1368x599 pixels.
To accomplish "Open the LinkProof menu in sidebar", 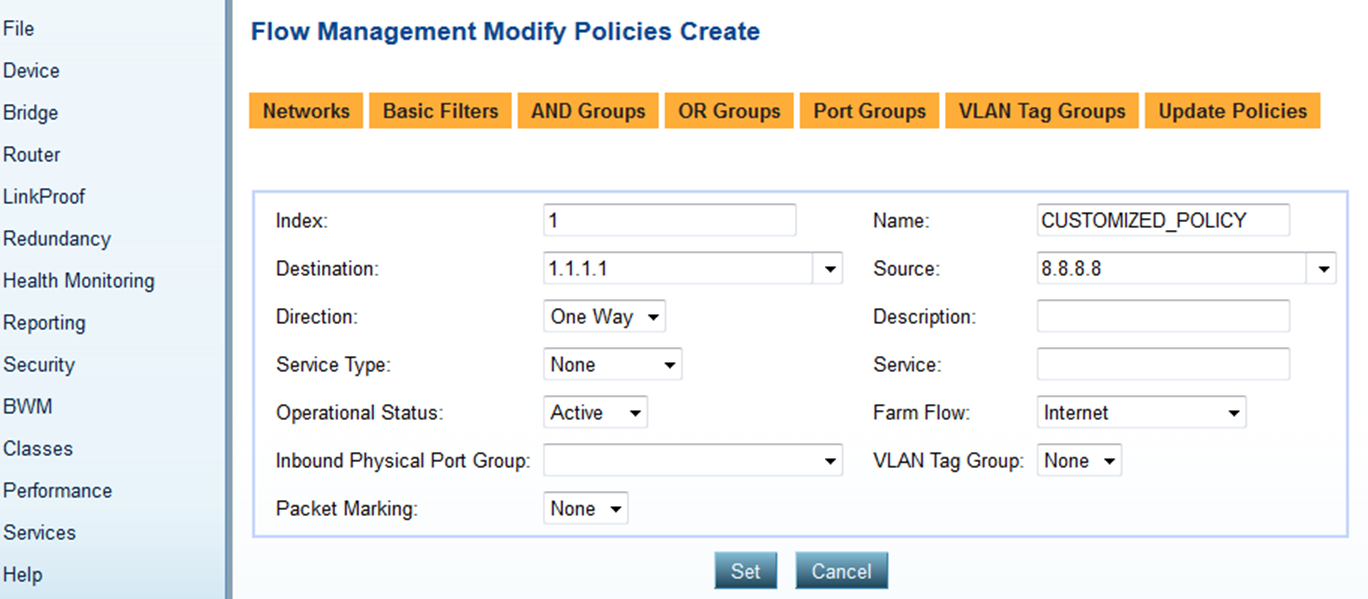I will [44, 197].
